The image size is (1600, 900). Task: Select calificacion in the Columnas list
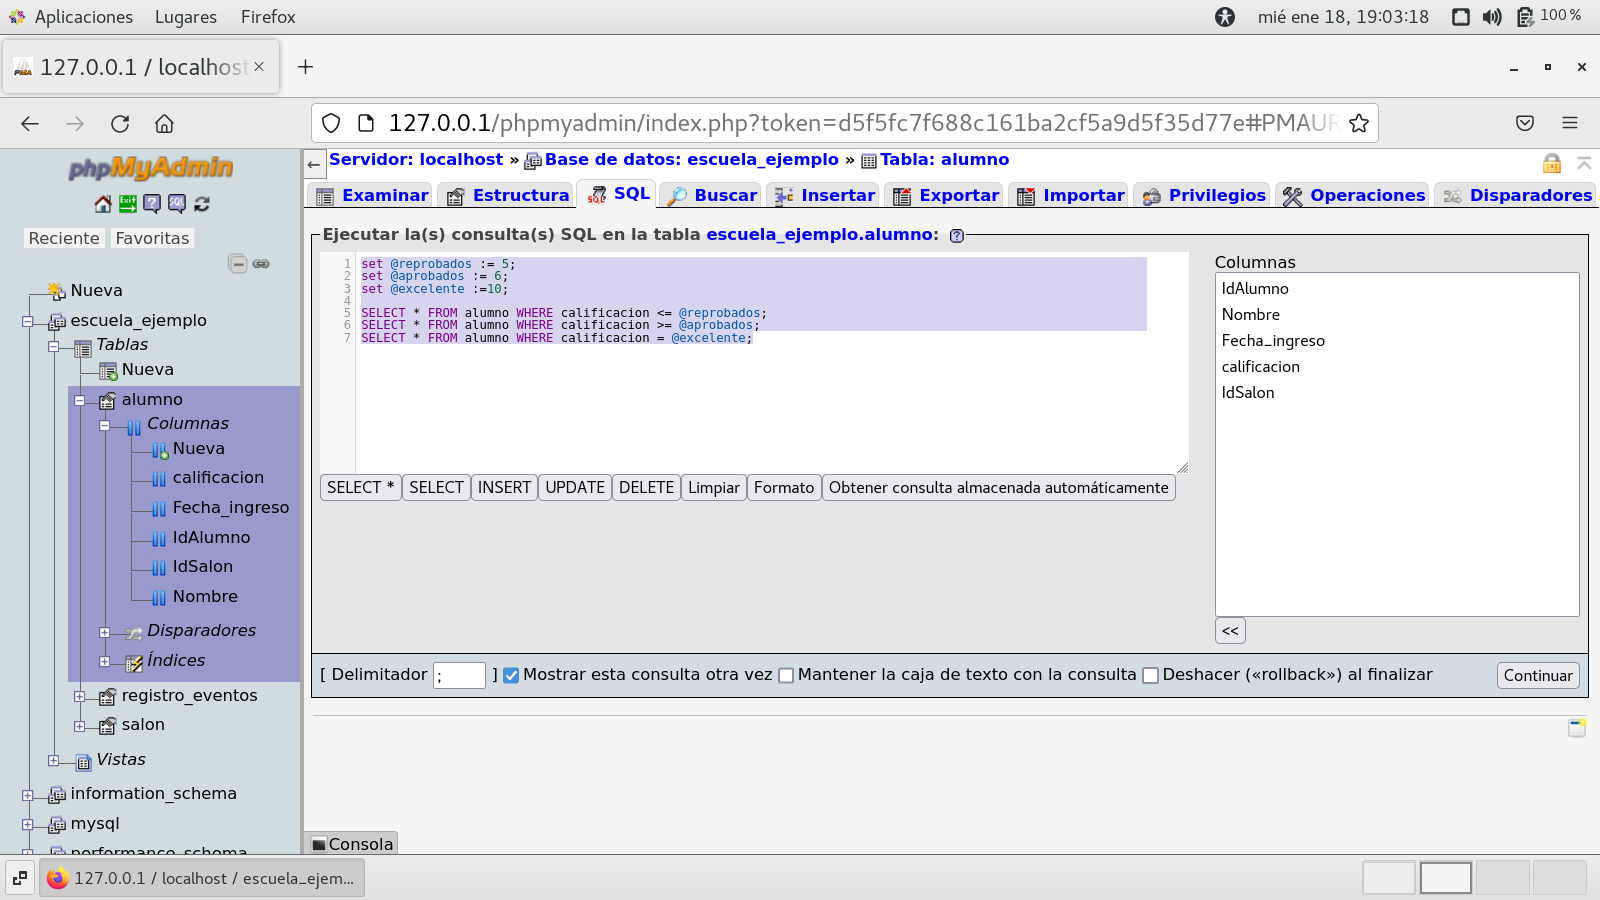(1260, 367)
